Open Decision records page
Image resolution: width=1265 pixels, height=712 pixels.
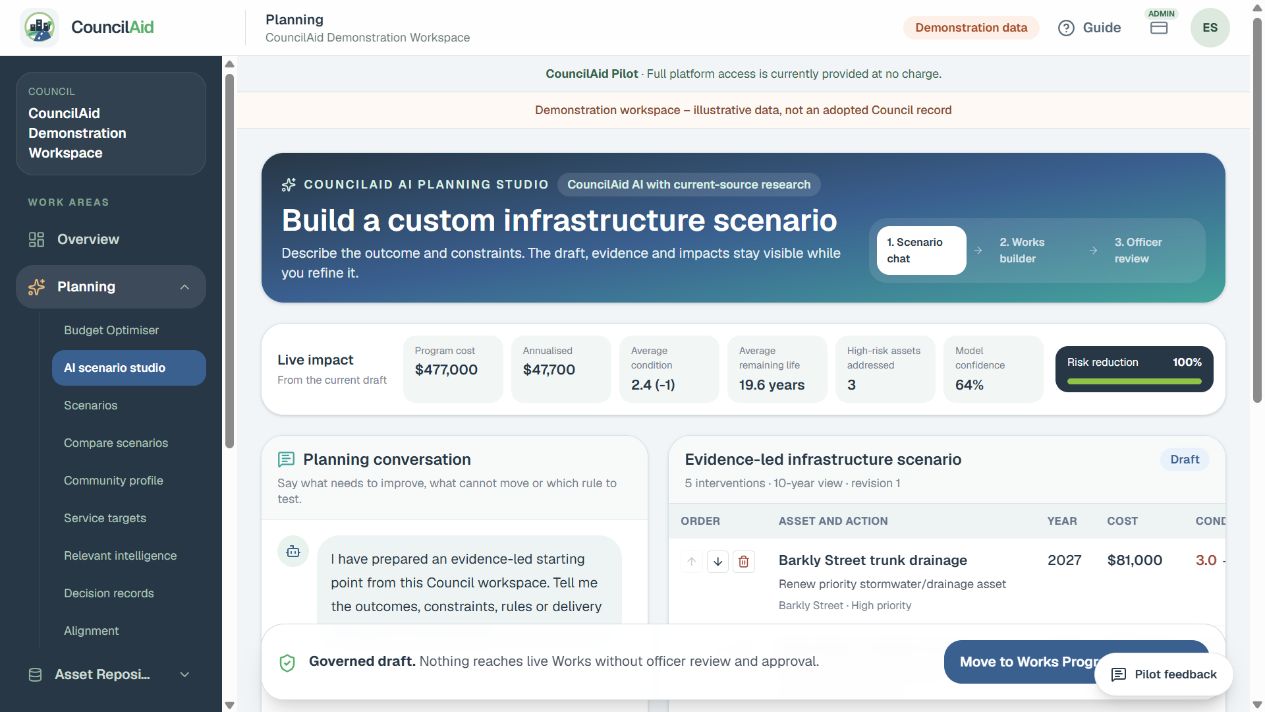point(129,593)
